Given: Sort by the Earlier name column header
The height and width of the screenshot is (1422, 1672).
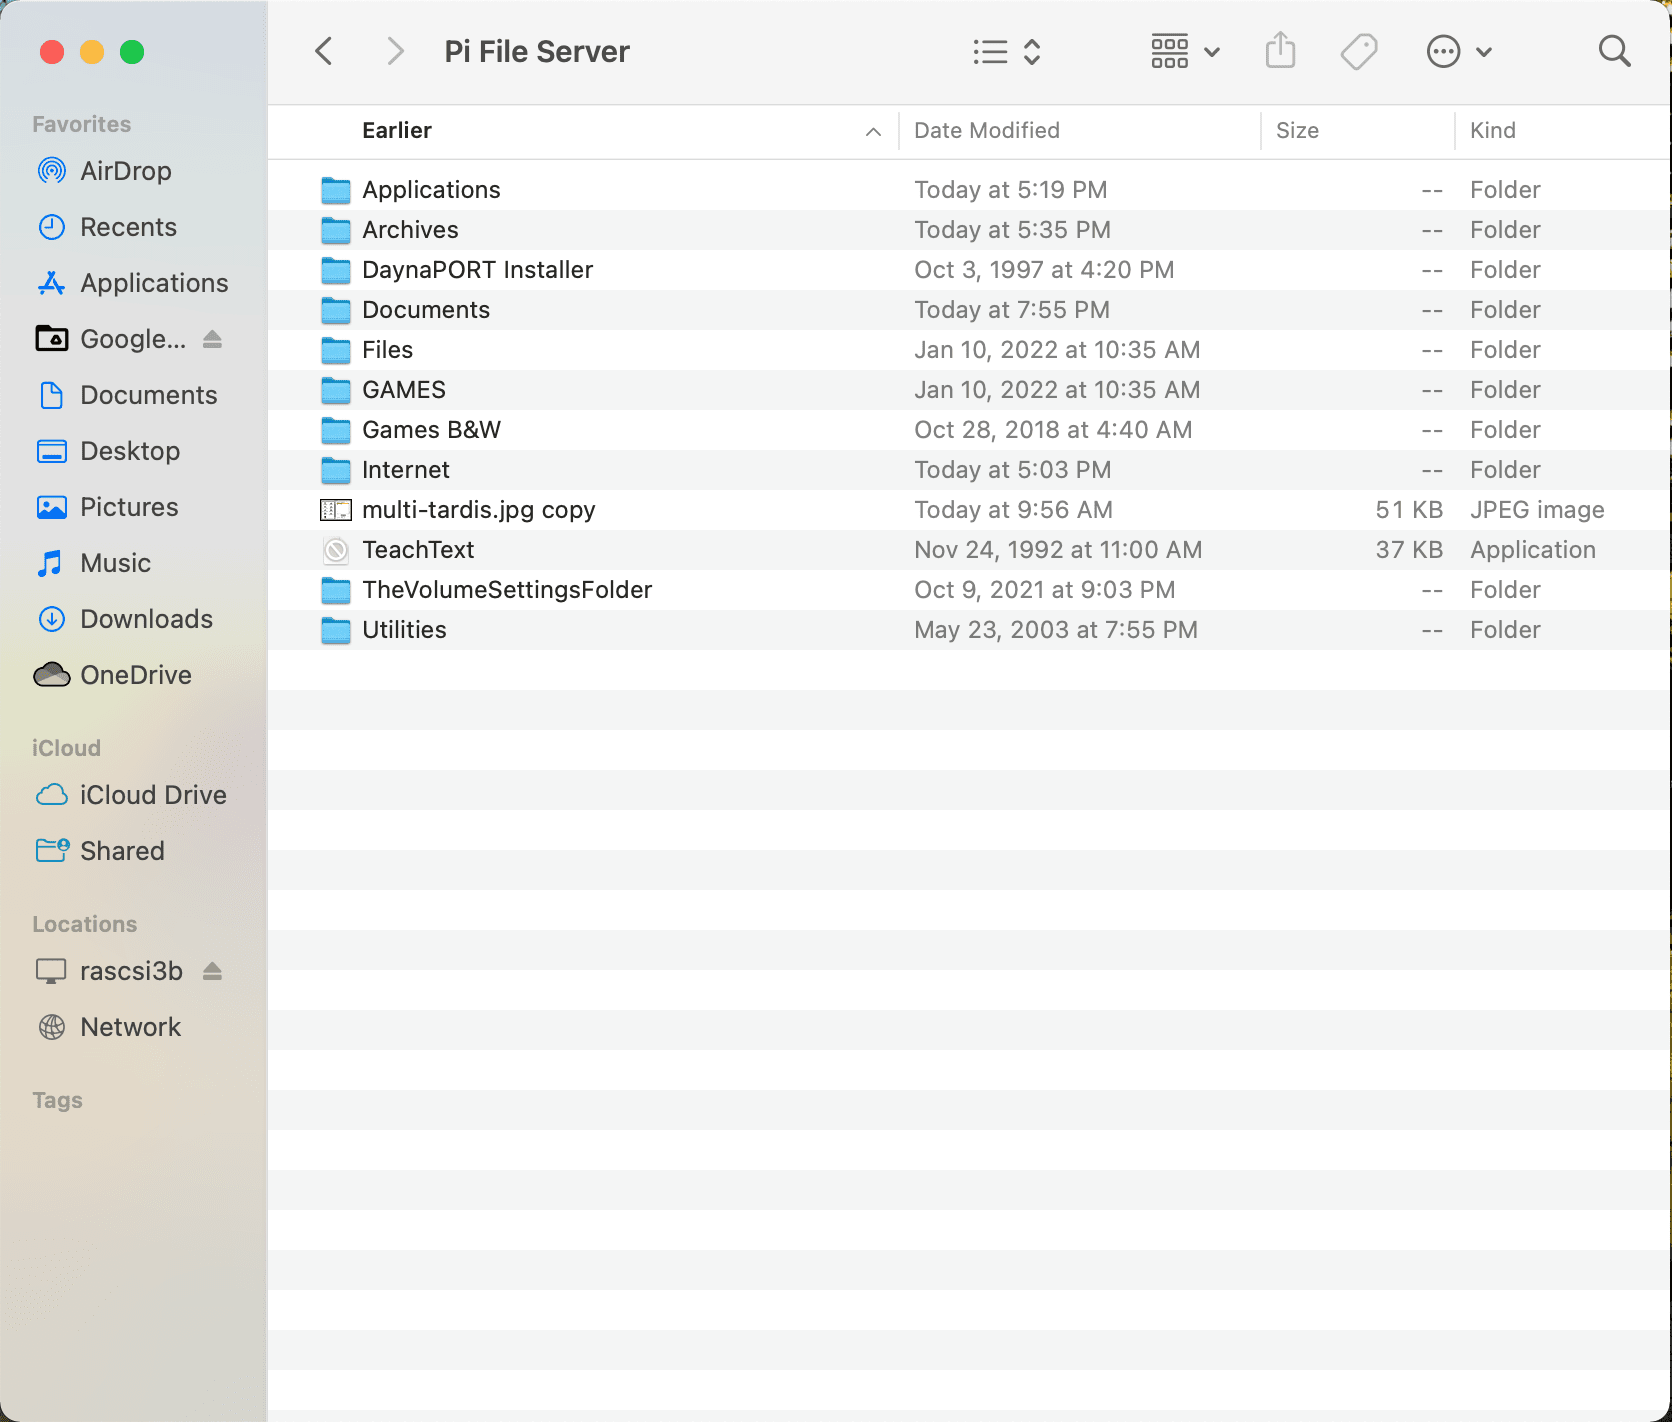Looking at the screenshot, I should (397, 131).
